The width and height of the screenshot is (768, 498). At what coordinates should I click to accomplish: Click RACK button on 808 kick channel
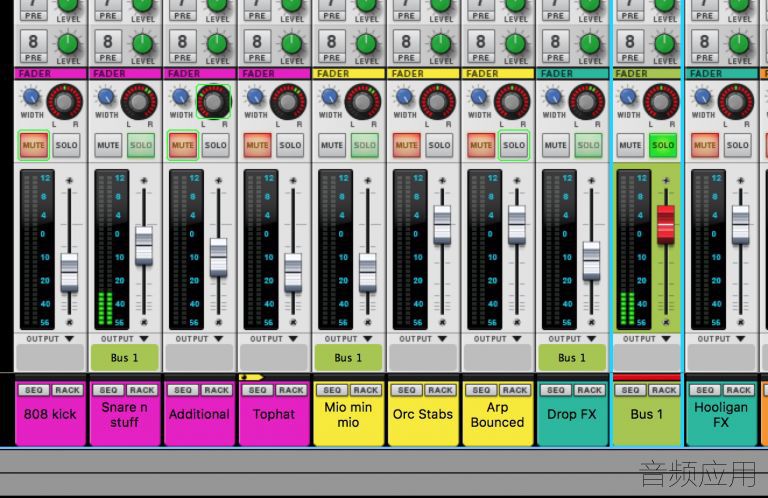pos(67,390)
